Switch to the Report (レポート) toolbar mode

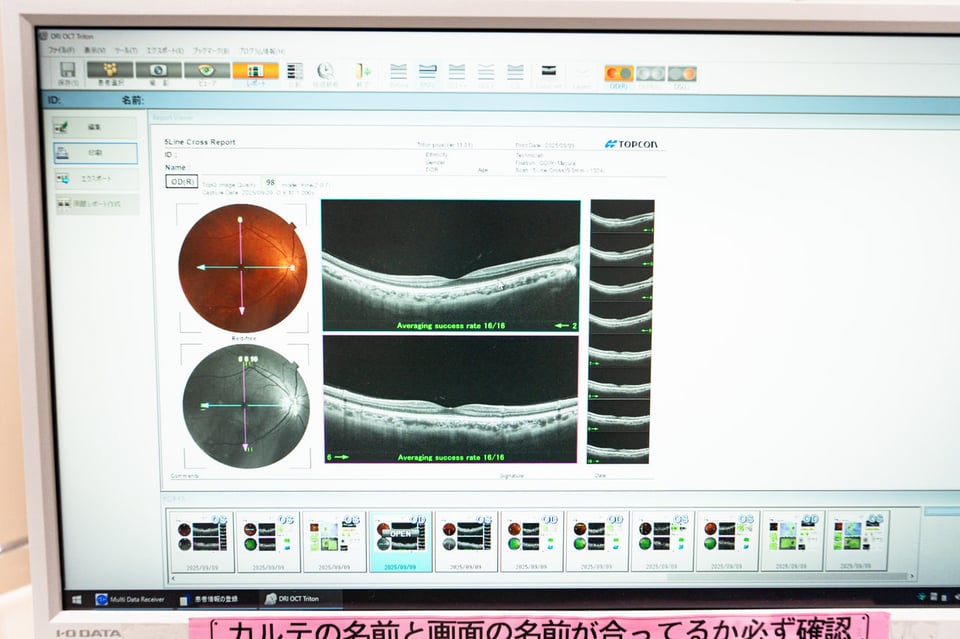(255, 72)
